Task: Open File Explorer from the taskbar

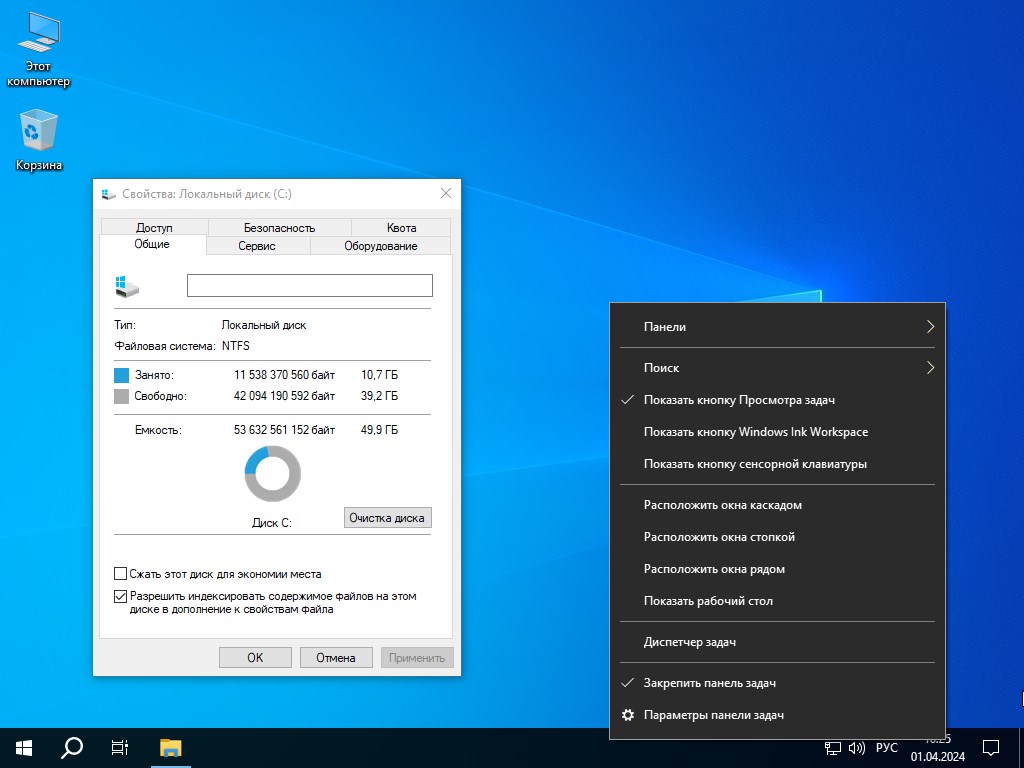Action: tap(171, 747)
